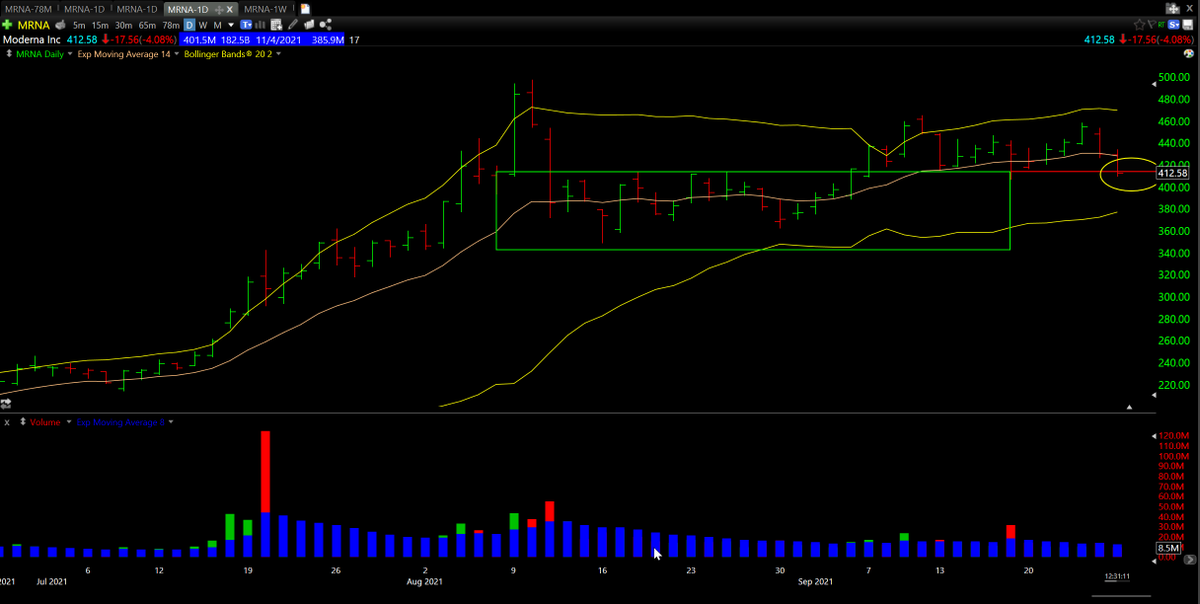Open the chart template T dropdown
This screenshot has height=604, width=1200.
tap(246, 25)
